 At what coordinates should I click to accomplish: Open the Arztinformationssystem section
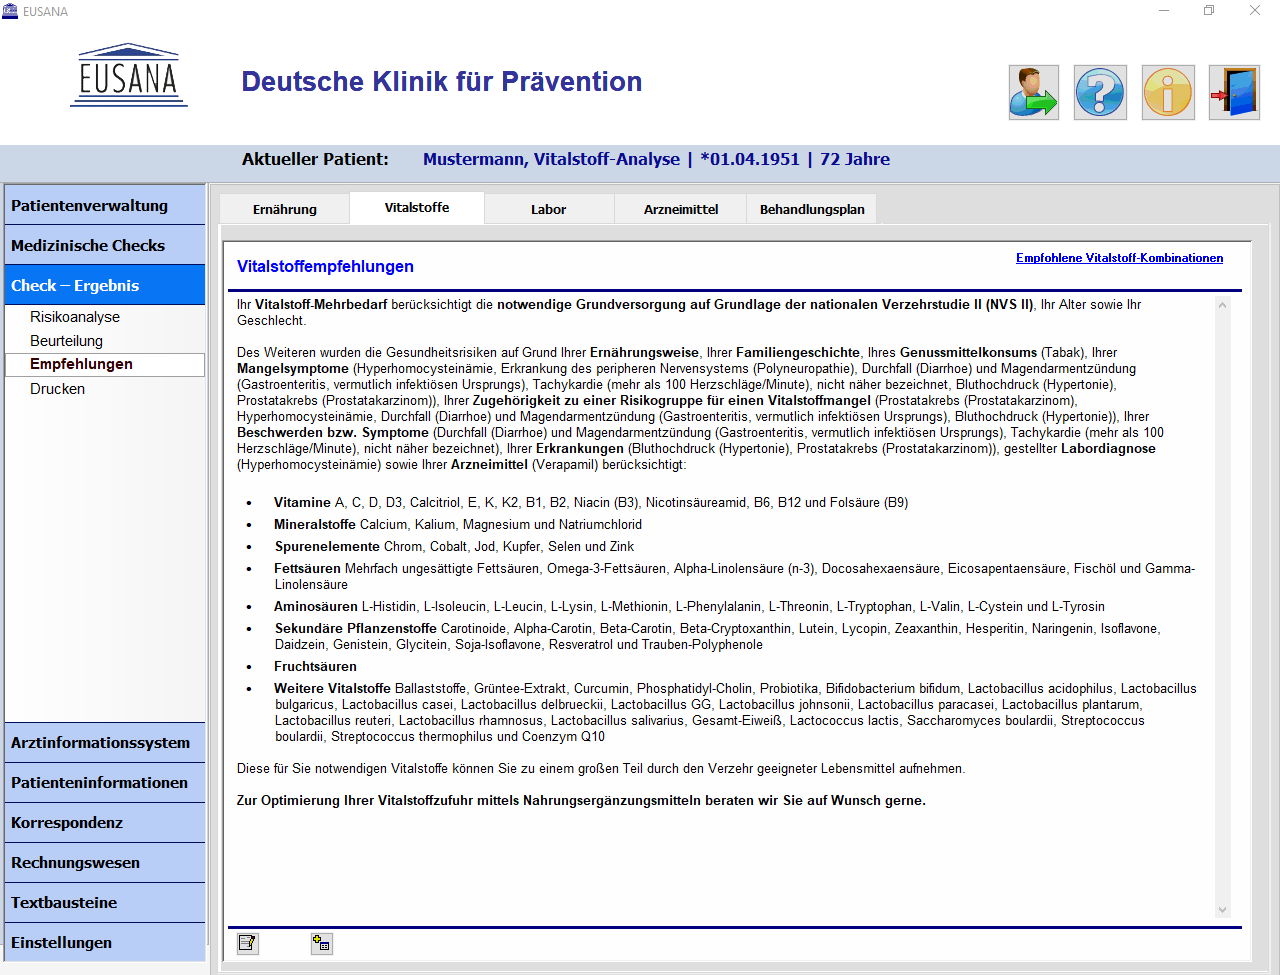point(105,742)
